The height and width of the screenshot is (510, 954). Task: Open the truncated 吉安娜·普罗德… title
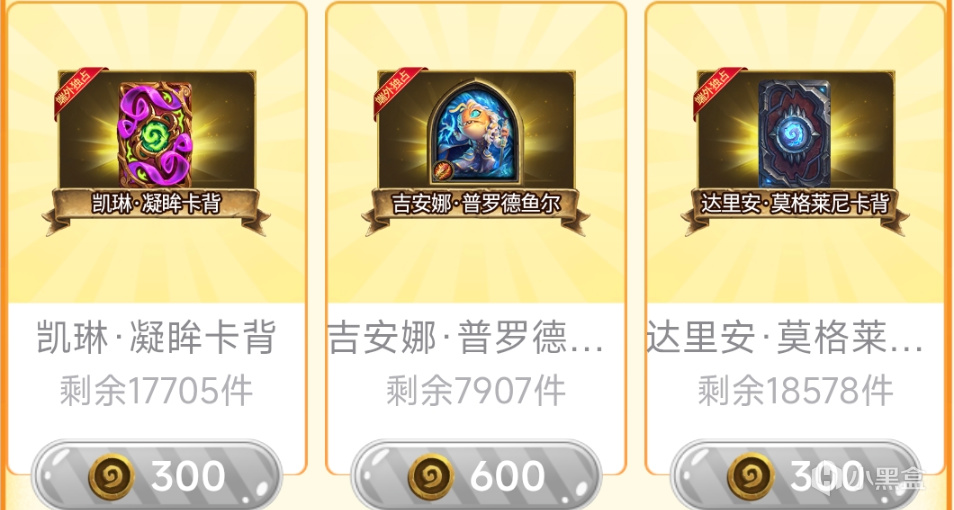coord(467,338)
